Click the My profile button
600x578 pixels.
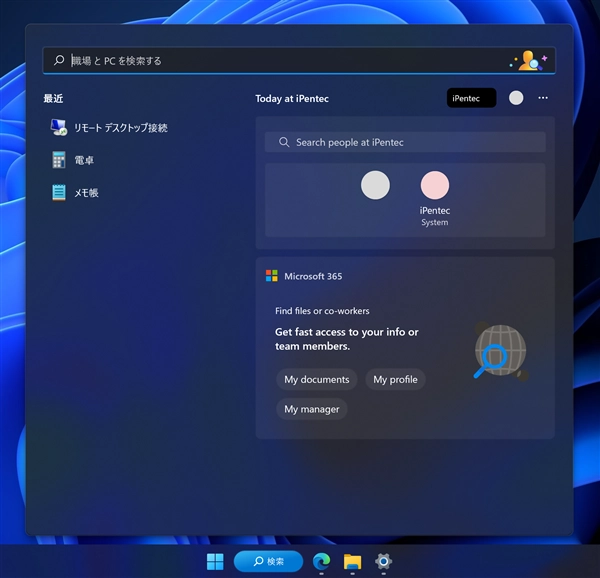(395, 379)
